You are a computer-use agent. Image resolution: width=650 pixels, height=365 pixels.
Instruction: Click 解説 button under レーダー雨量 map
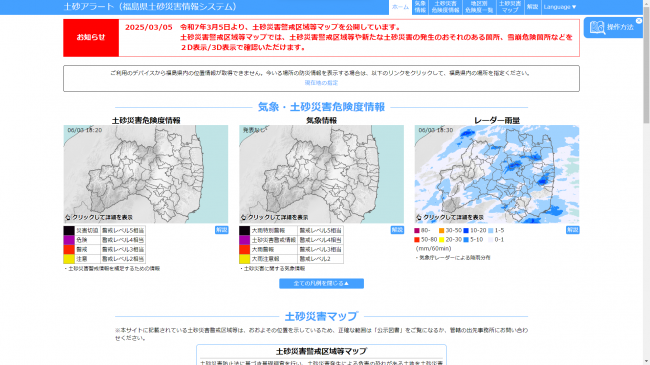click(572, 230)
